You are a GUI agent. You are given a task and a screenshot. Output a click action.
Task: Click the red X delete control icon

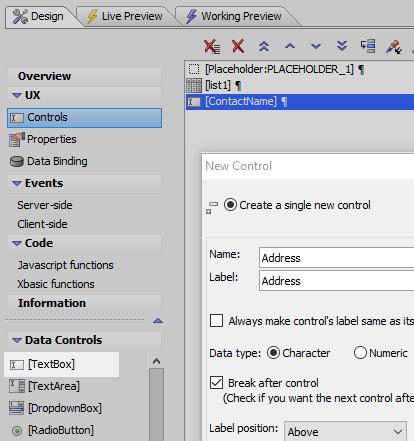238,46
